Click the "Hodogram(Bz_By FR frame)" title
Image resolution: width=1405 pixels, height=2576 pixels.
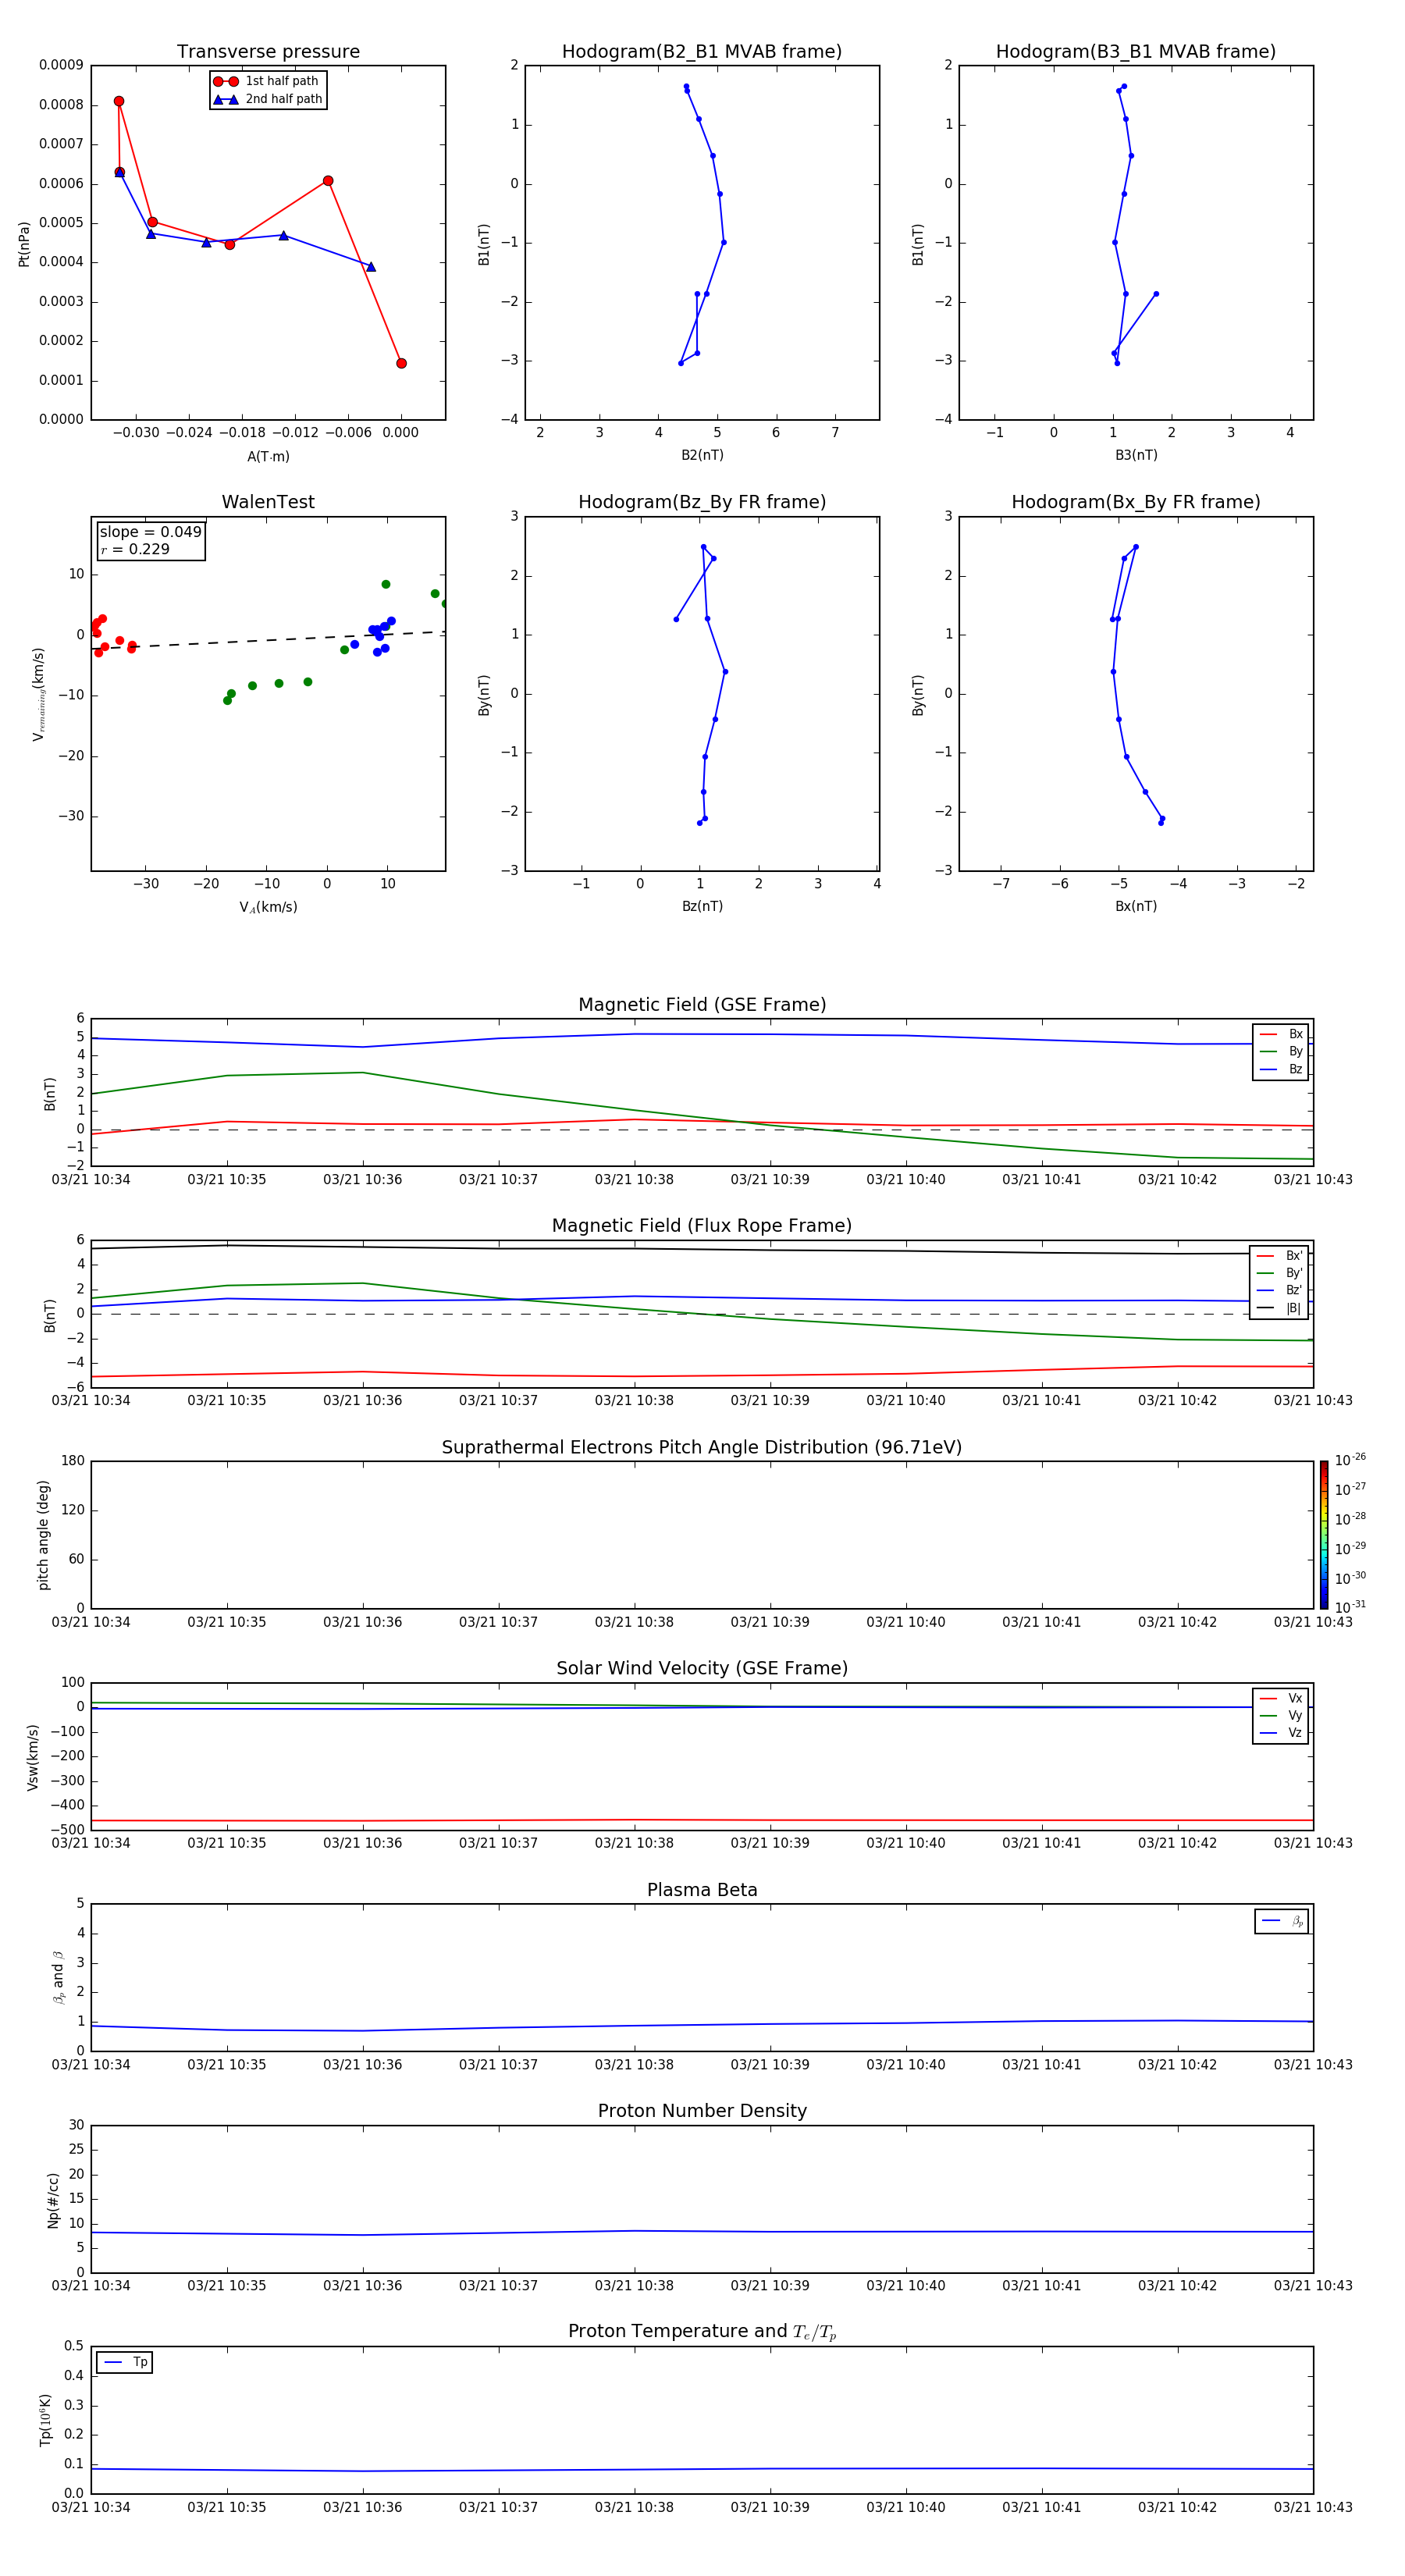pos(702,502)
